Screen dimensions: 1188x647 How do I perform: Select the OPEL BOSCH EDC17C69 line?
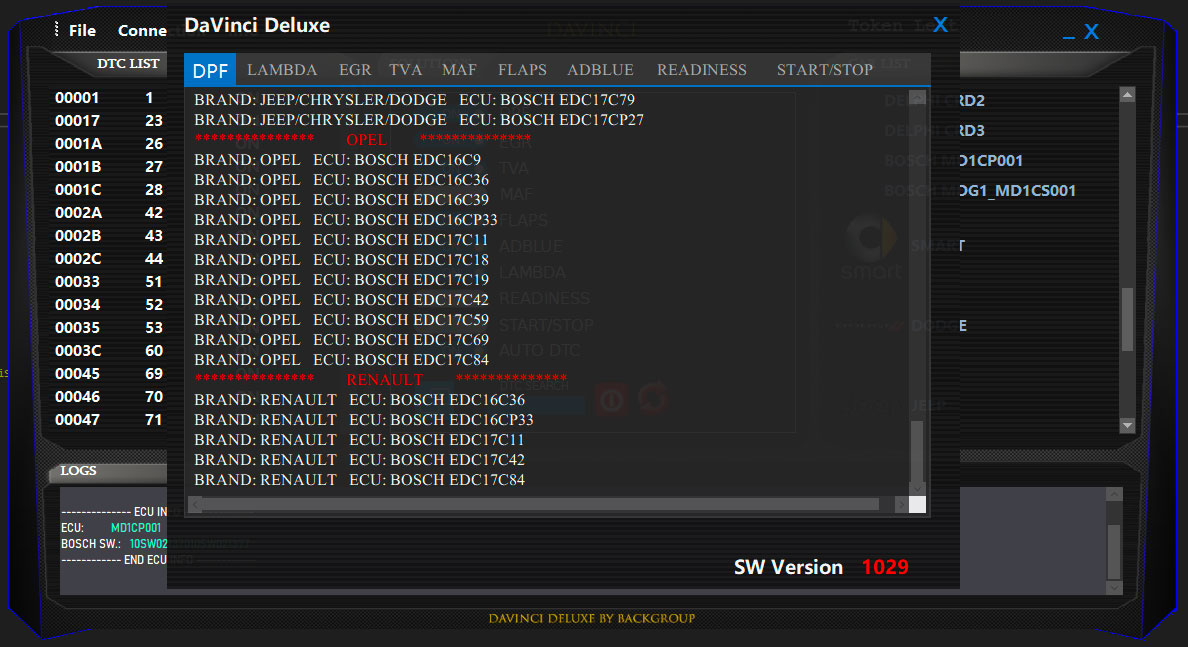click(342, 339)
